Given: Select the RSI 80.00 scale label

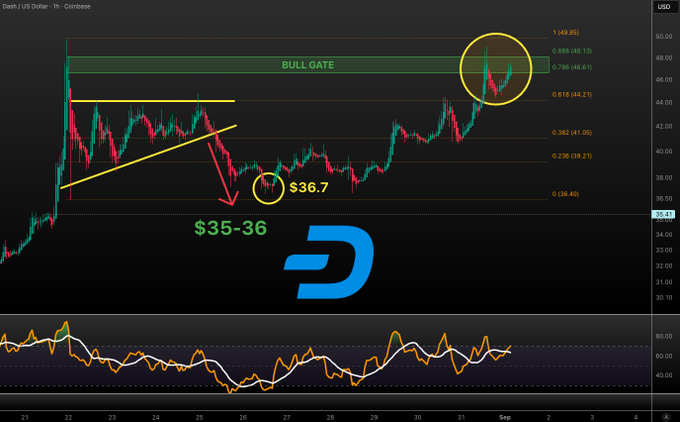Looking at the screenshot, I should point(664,336).
